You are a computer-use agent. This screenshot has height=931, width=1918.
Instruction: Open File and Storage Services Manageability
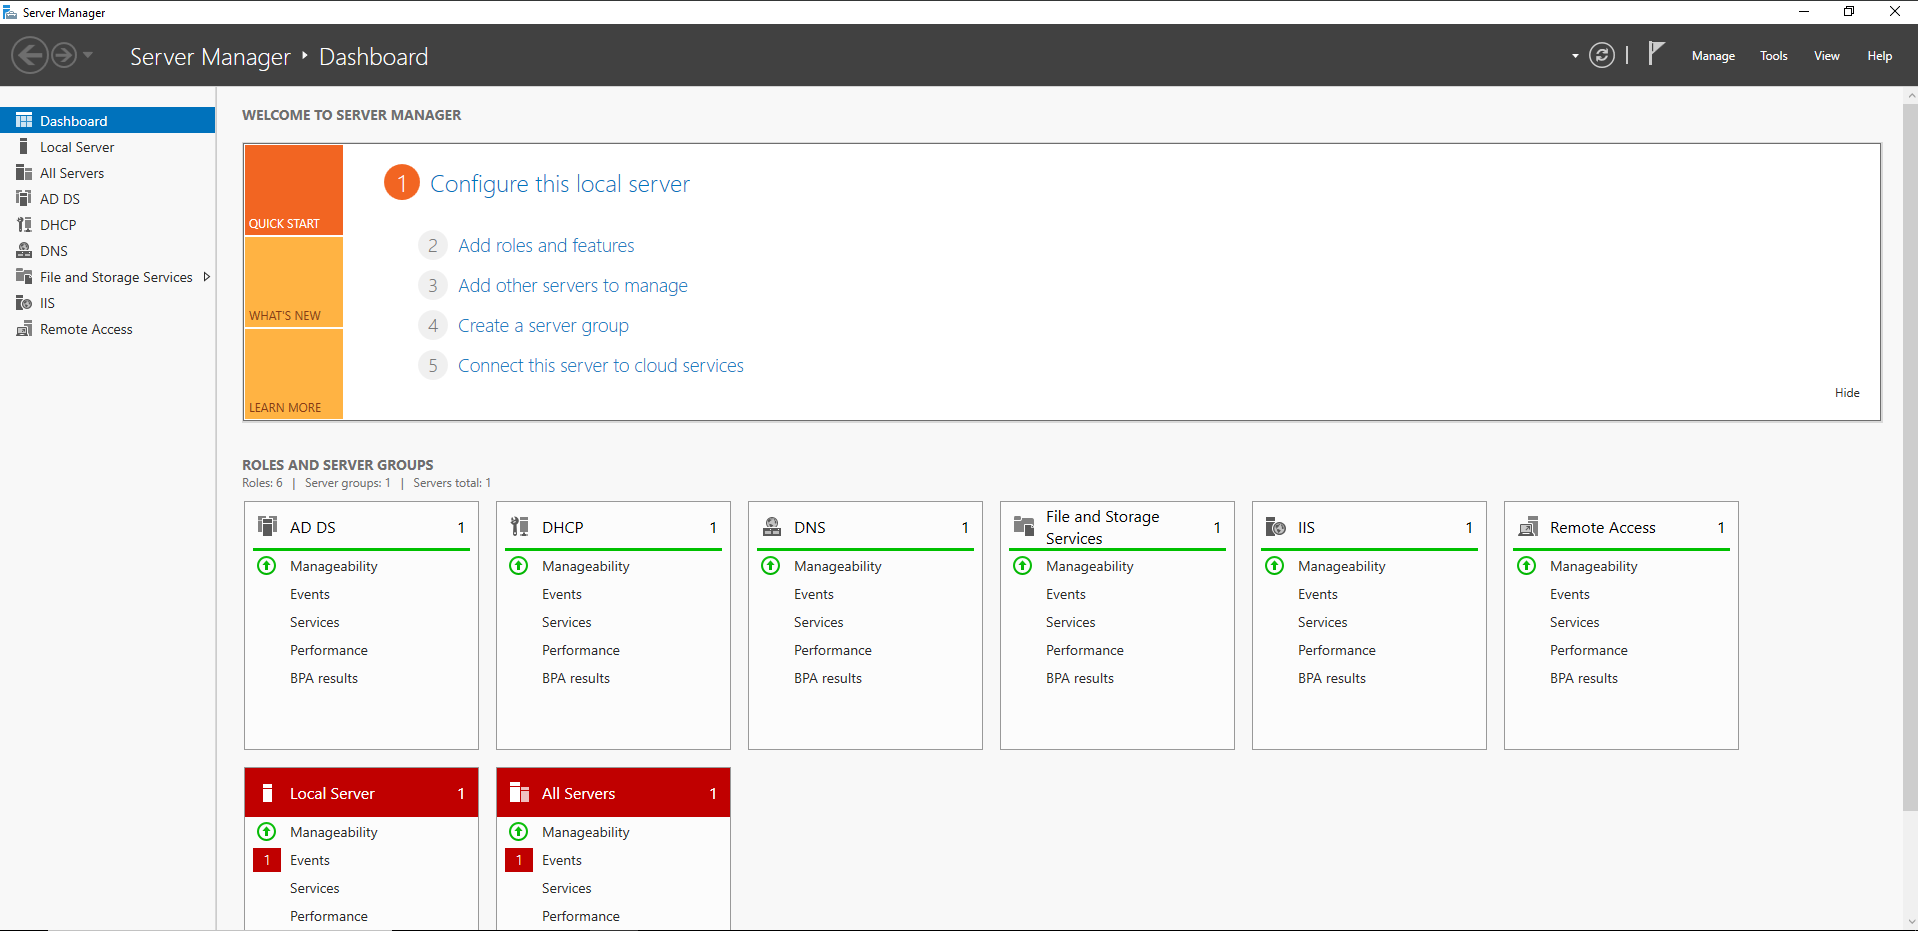[1090, 566]
